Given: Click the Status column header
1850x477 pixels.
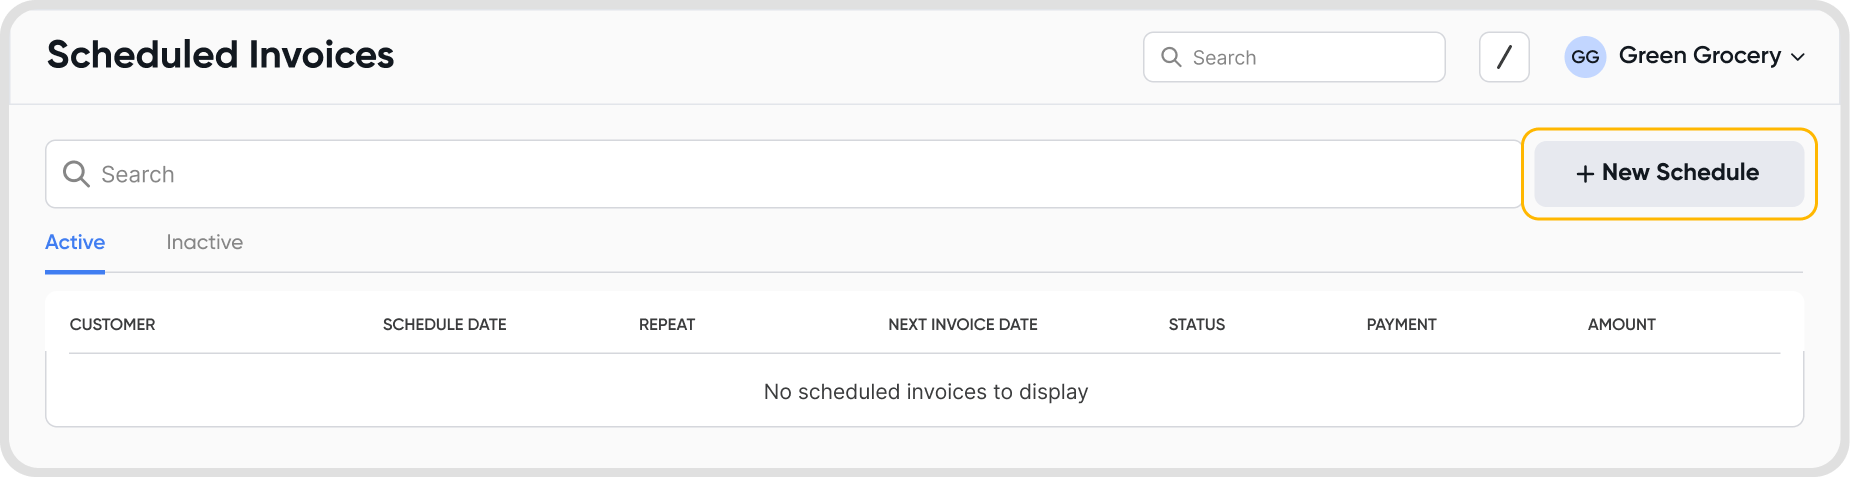Looking at the screenshot, I should pyautogui.click(x=1196, y=324).
